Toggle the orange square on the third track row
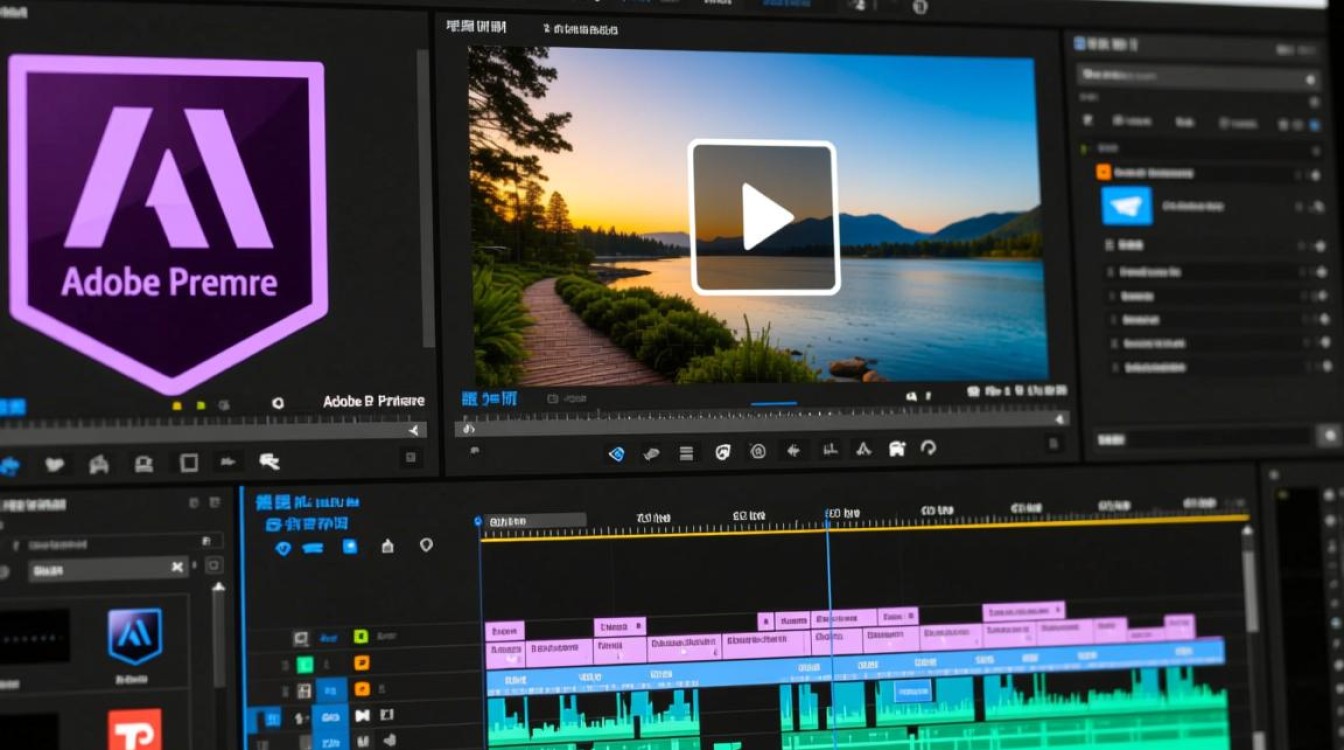The height and width of the screenshot is (750, 1344). click(x=362, y=689)
